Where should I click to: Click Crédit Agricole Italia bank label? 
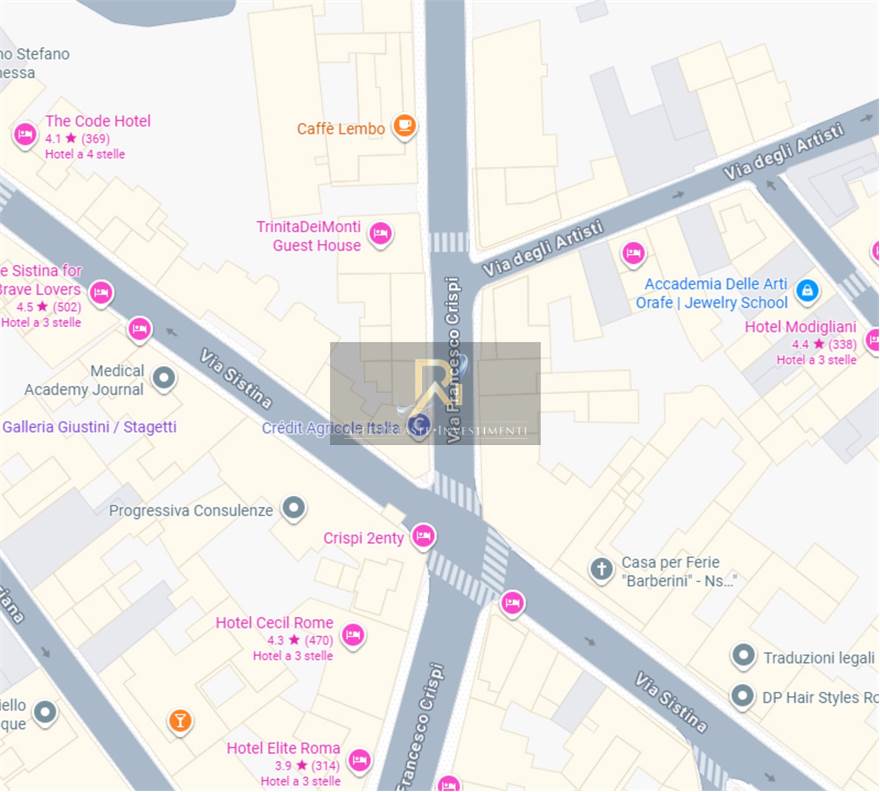pos(331,428)
